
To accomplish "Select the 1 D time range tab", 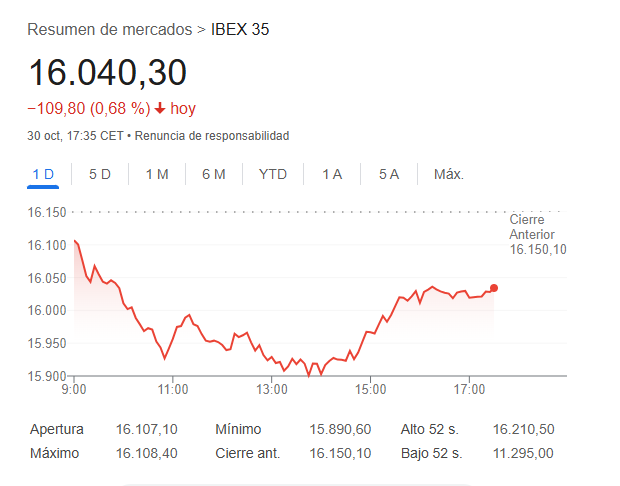I will (43, 174).
